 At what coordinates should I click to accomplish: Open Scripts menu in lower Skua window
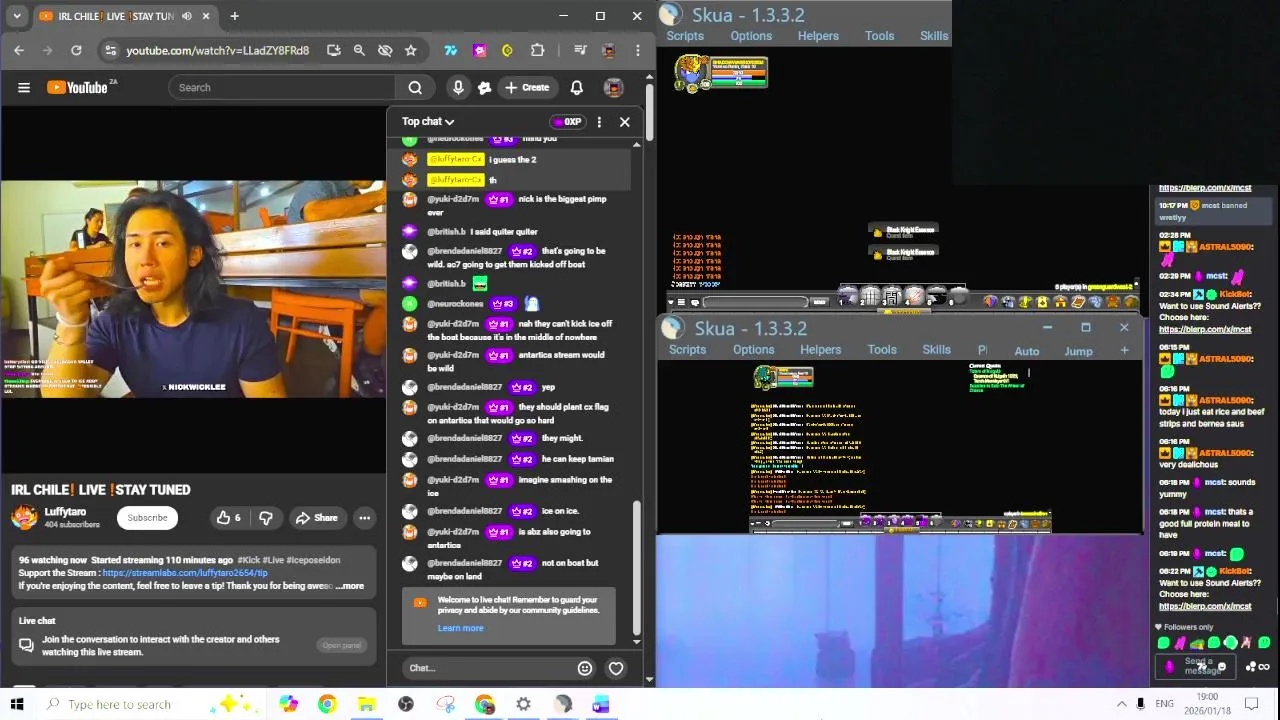coord(687,350)
